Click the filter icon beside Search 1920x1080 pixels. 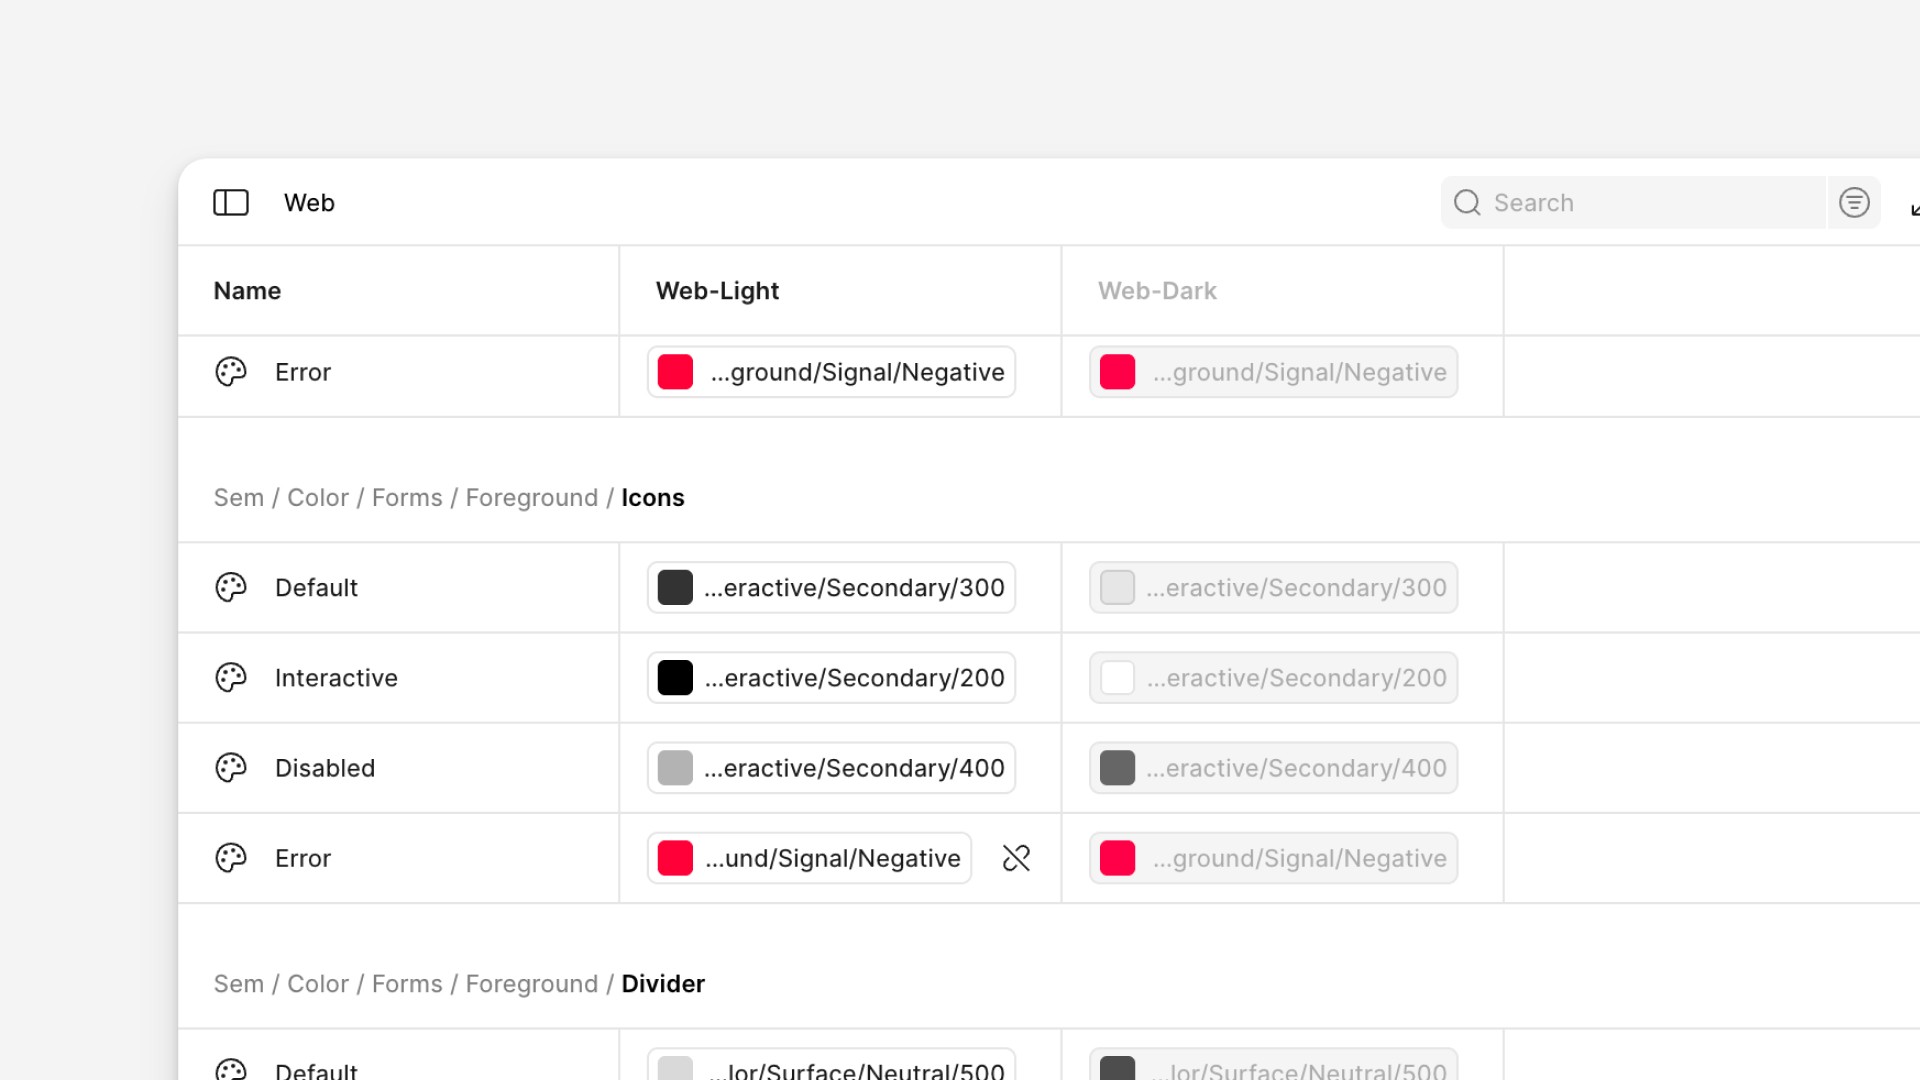(1854, 203)
